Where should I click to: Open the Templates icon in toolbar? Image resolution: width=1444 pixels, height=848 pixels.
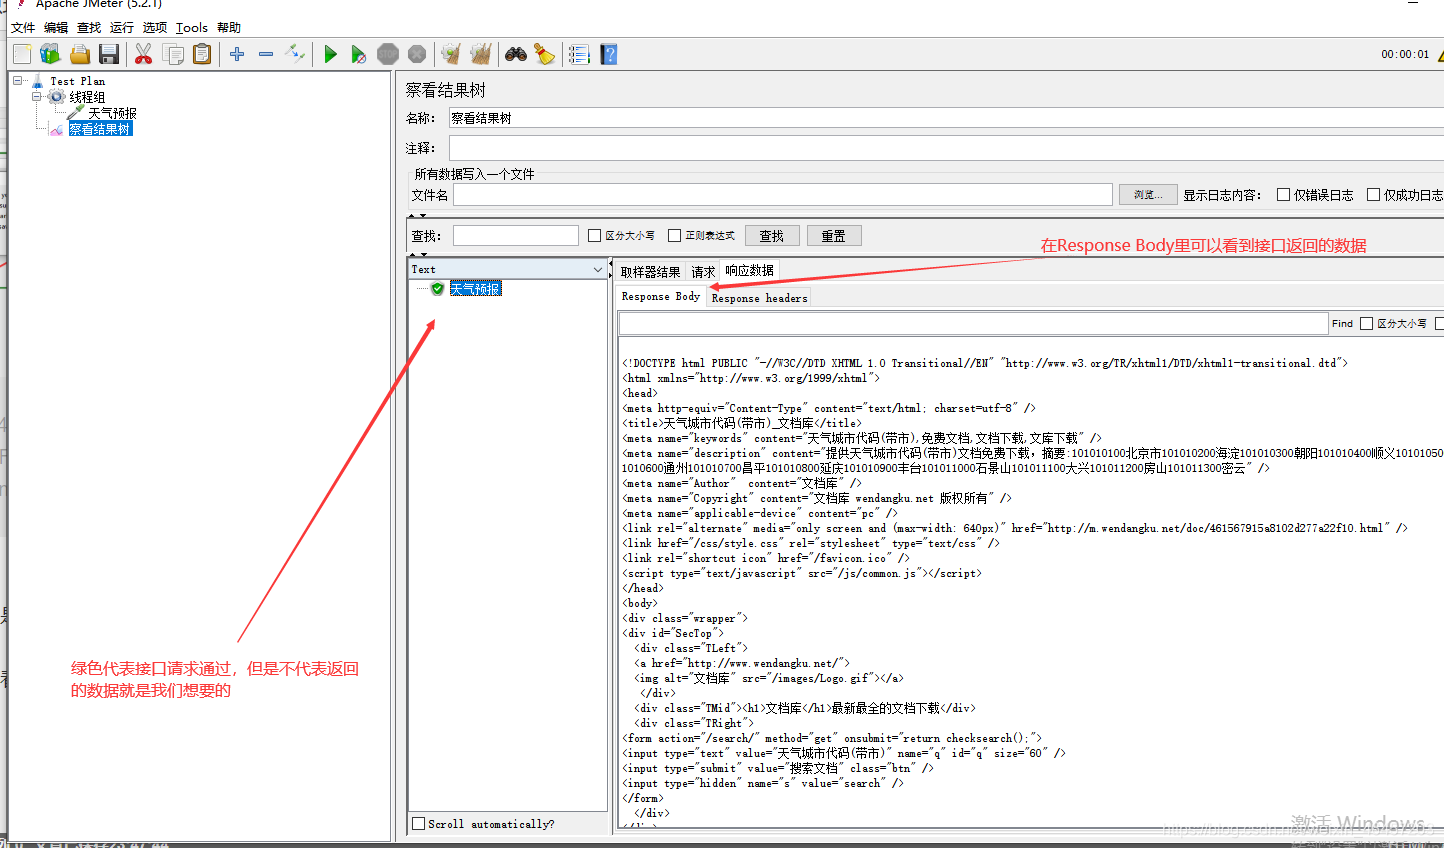point(50,54)
